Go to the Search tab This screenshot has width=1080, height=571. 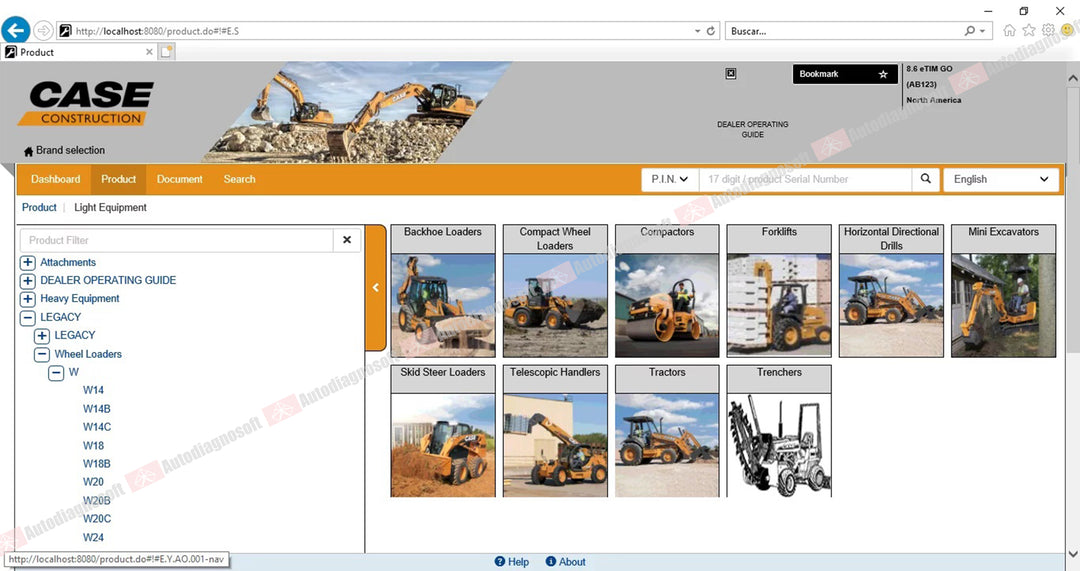tap(240, 179)
